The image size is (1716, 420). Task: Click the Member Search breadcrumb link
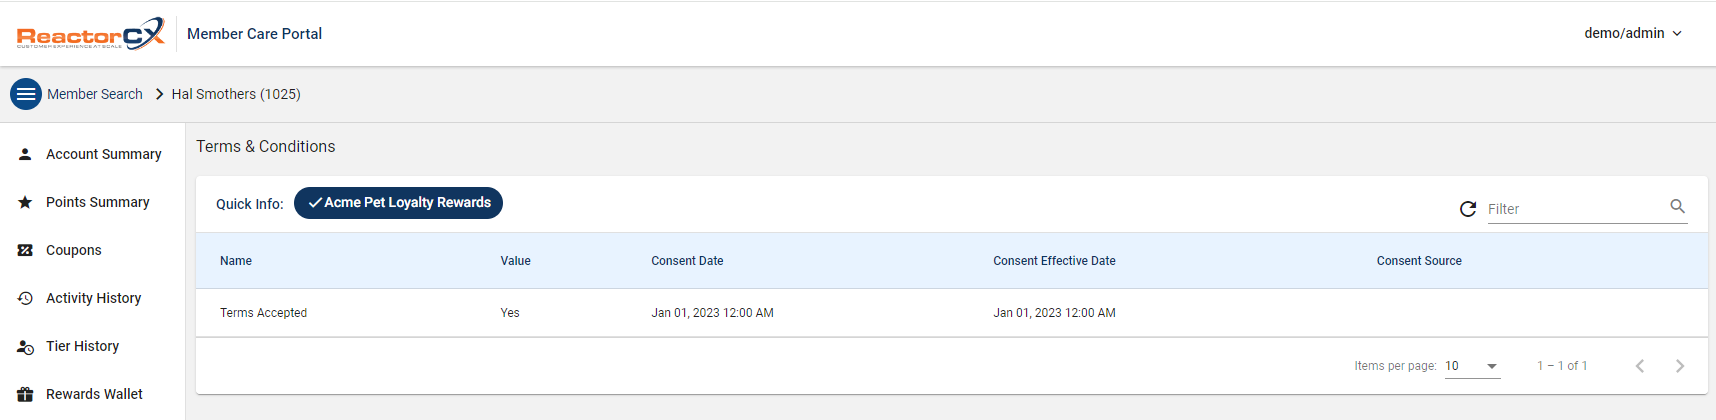(x=95, y=94)
